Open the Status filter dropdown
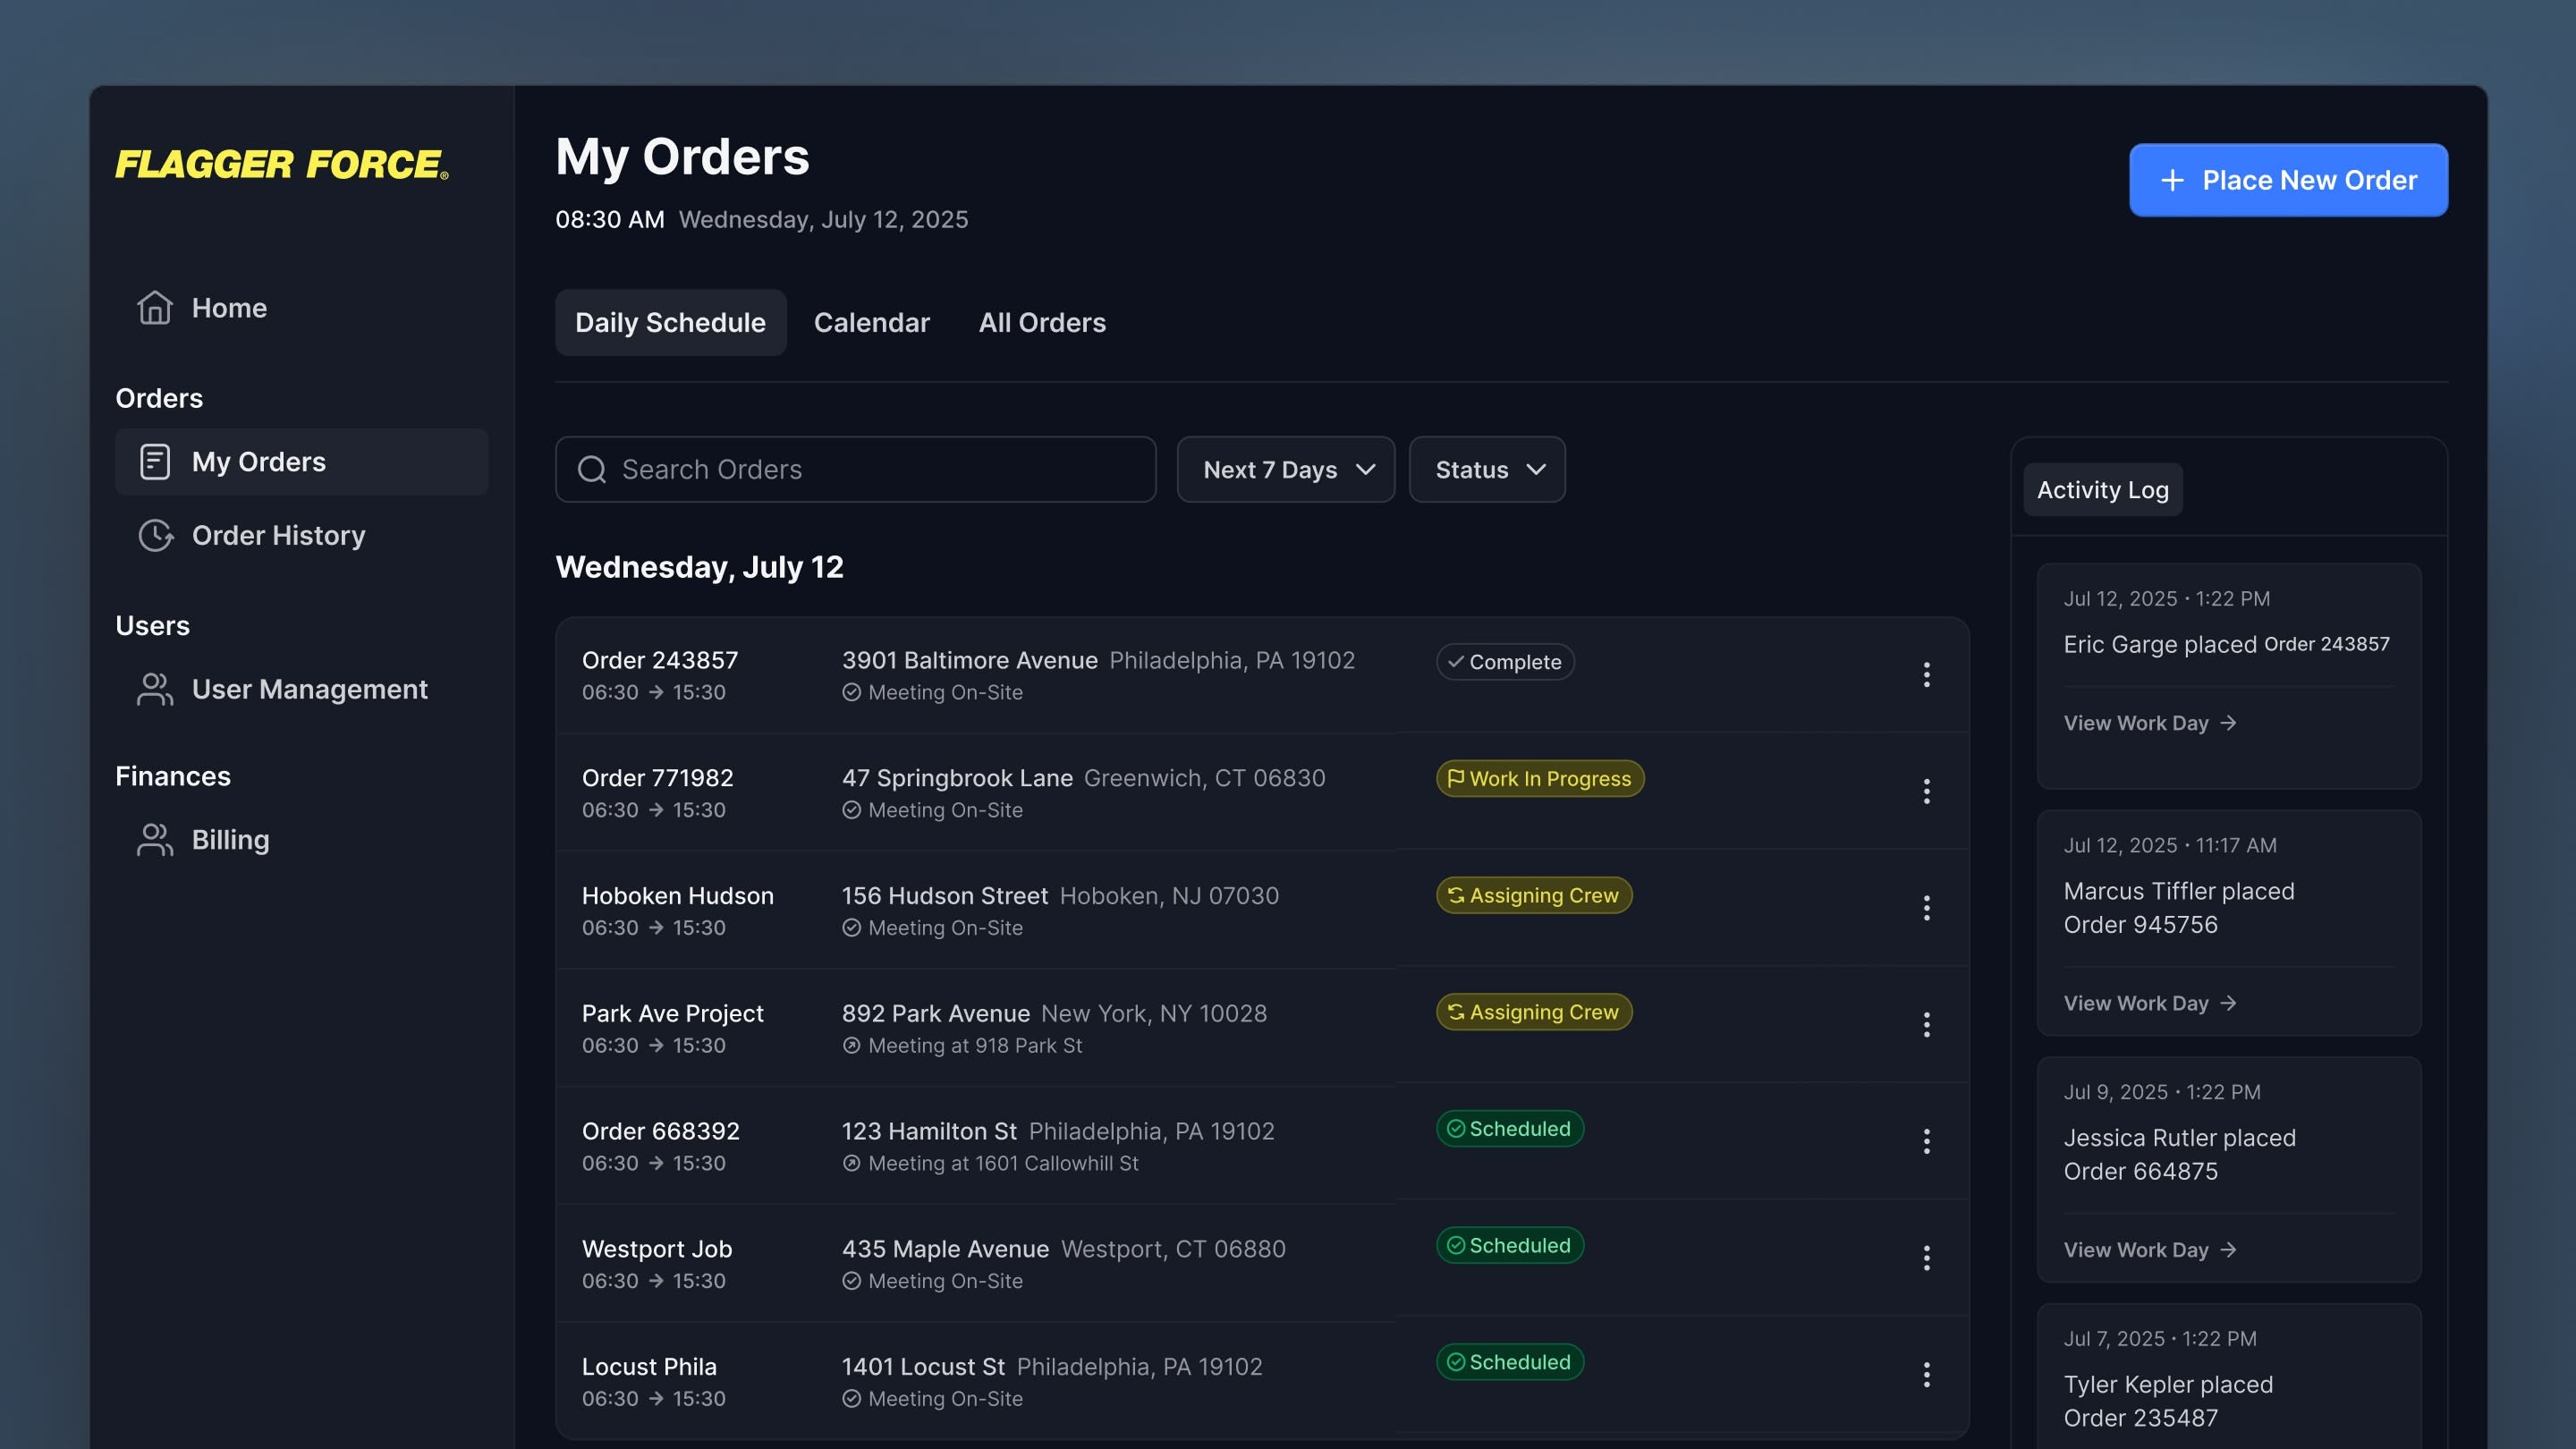The width and height of the screenshot is (2576, 1449). [x=1487, y=470]
